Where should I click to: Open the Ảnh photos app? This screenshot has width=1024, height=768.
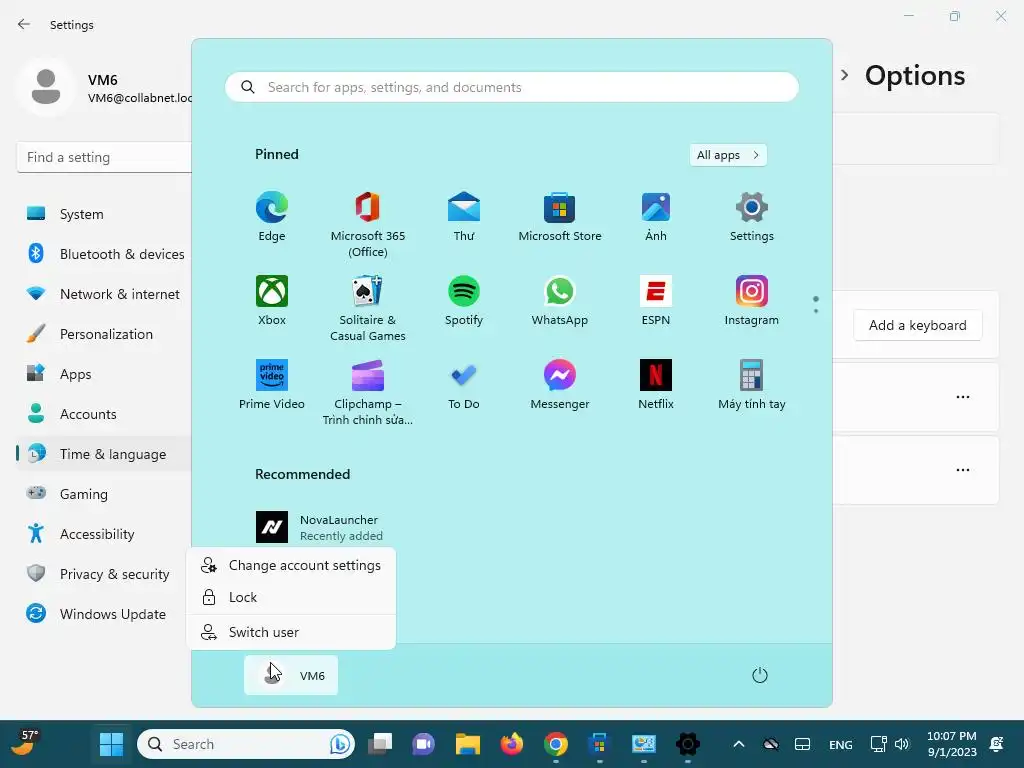[656, 216]
